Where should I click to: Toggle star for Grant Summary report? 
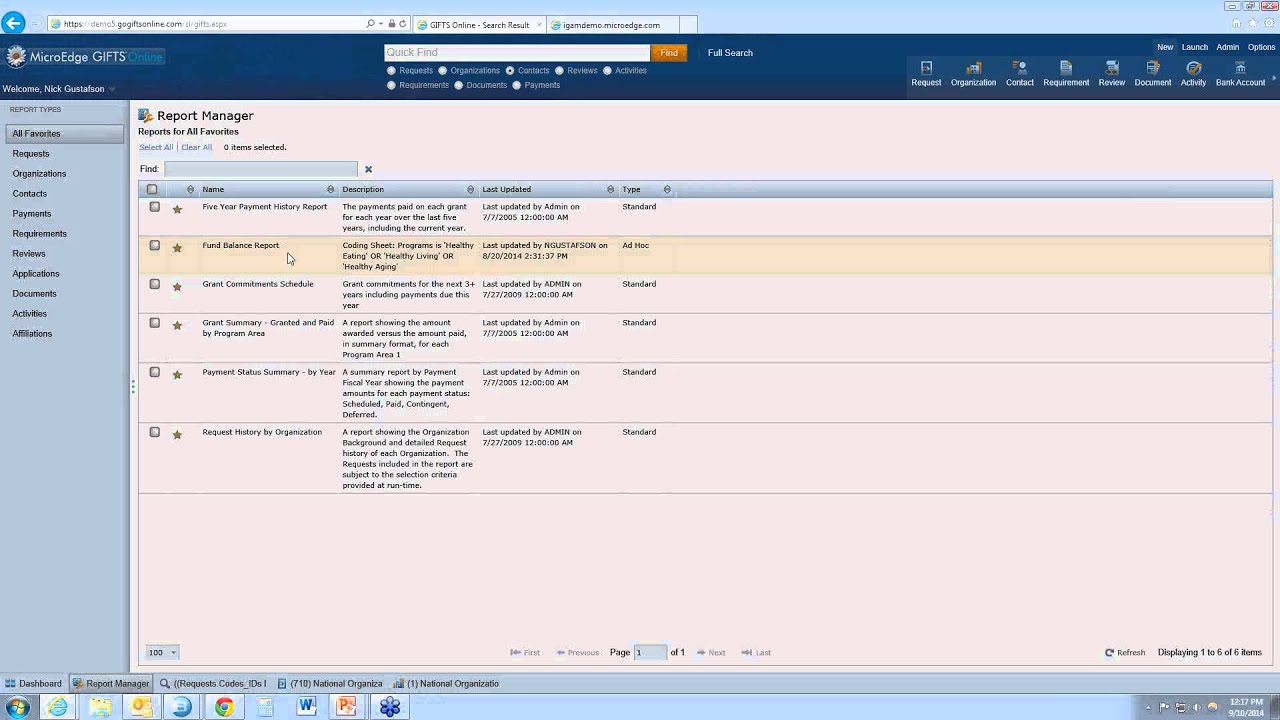coord(177,325)
